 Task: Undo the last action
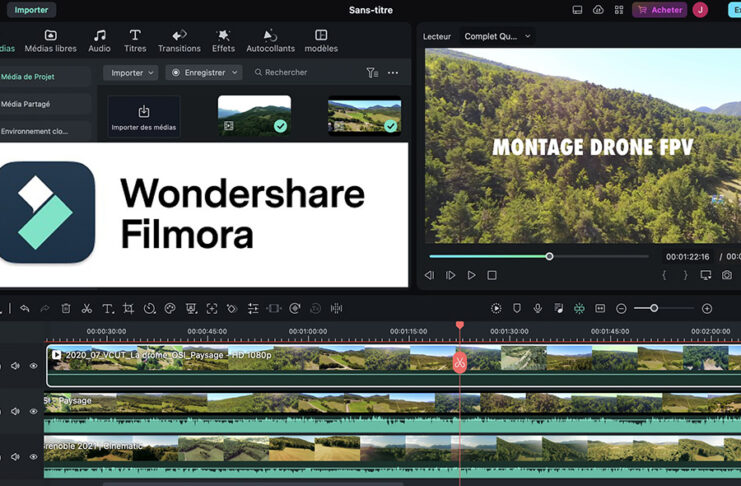tap(25, 309)
